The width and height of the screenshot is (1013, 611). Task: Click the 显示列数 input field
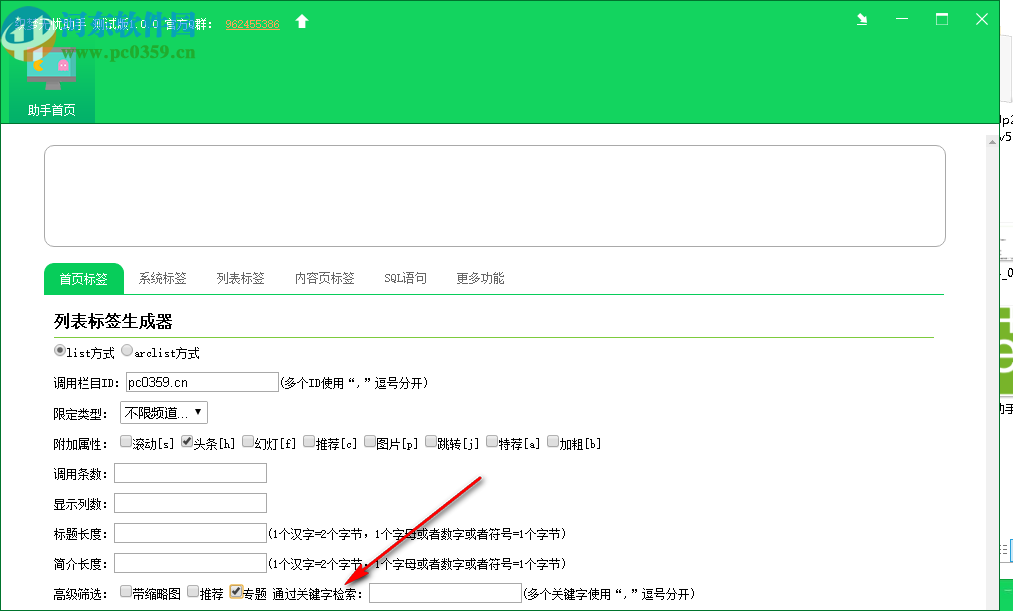coord(191,503)
